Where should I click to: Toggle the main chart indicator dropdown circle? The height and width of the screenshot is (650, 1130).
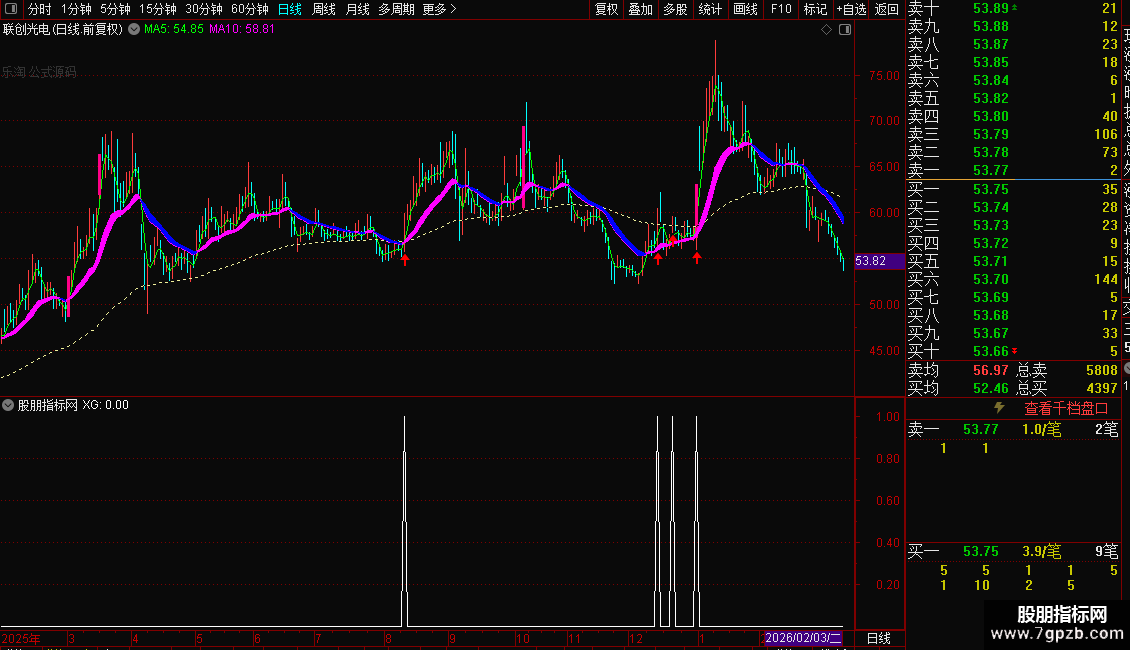134,30
